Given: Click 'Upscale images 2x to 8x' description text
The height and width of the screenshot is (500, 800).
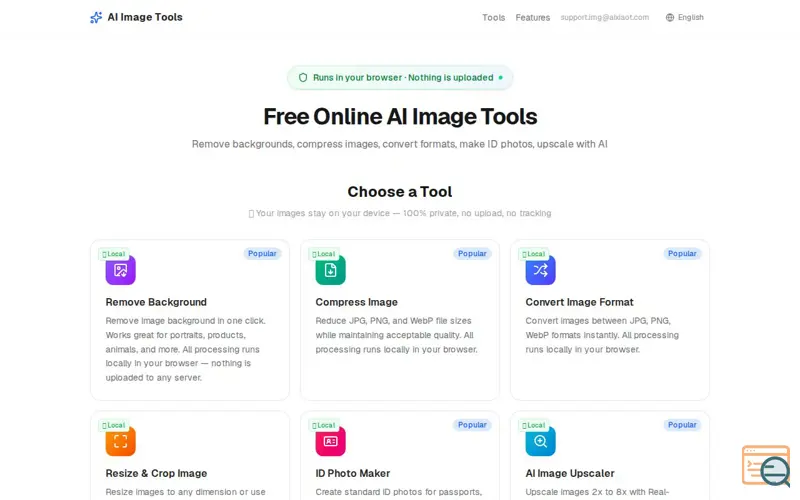Looking at the screenshot, I should [597, 492].
